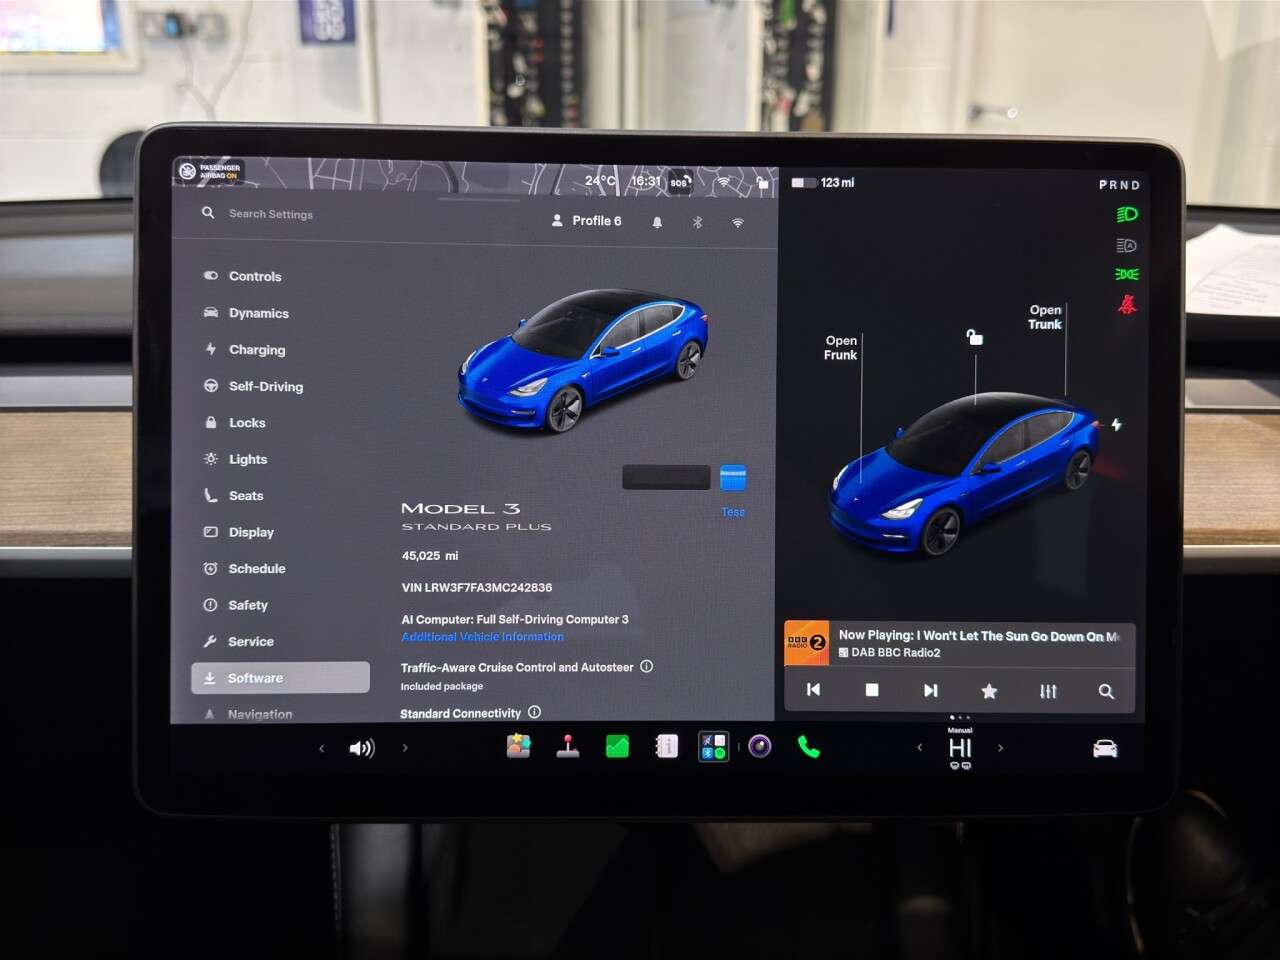This screenshot has width=1280, height=960.
Task: Skip to next track
Action: point(930,690)
